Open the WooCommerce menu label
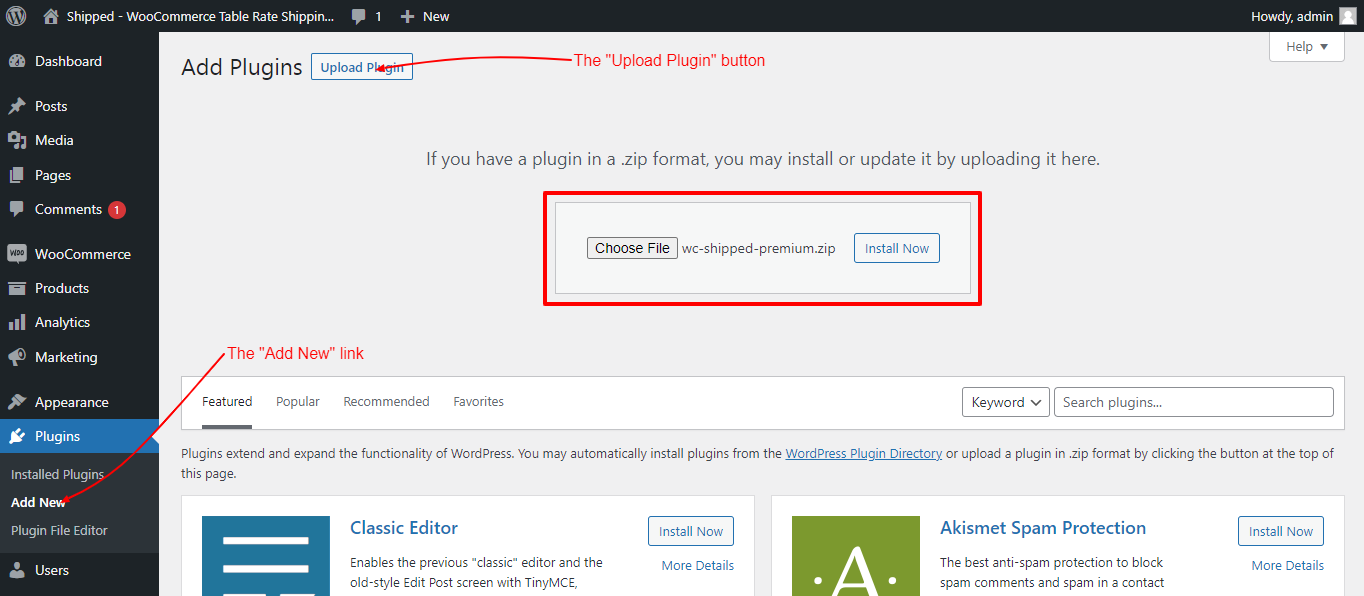Screen dimensions: 1364x596 point(83,254)
